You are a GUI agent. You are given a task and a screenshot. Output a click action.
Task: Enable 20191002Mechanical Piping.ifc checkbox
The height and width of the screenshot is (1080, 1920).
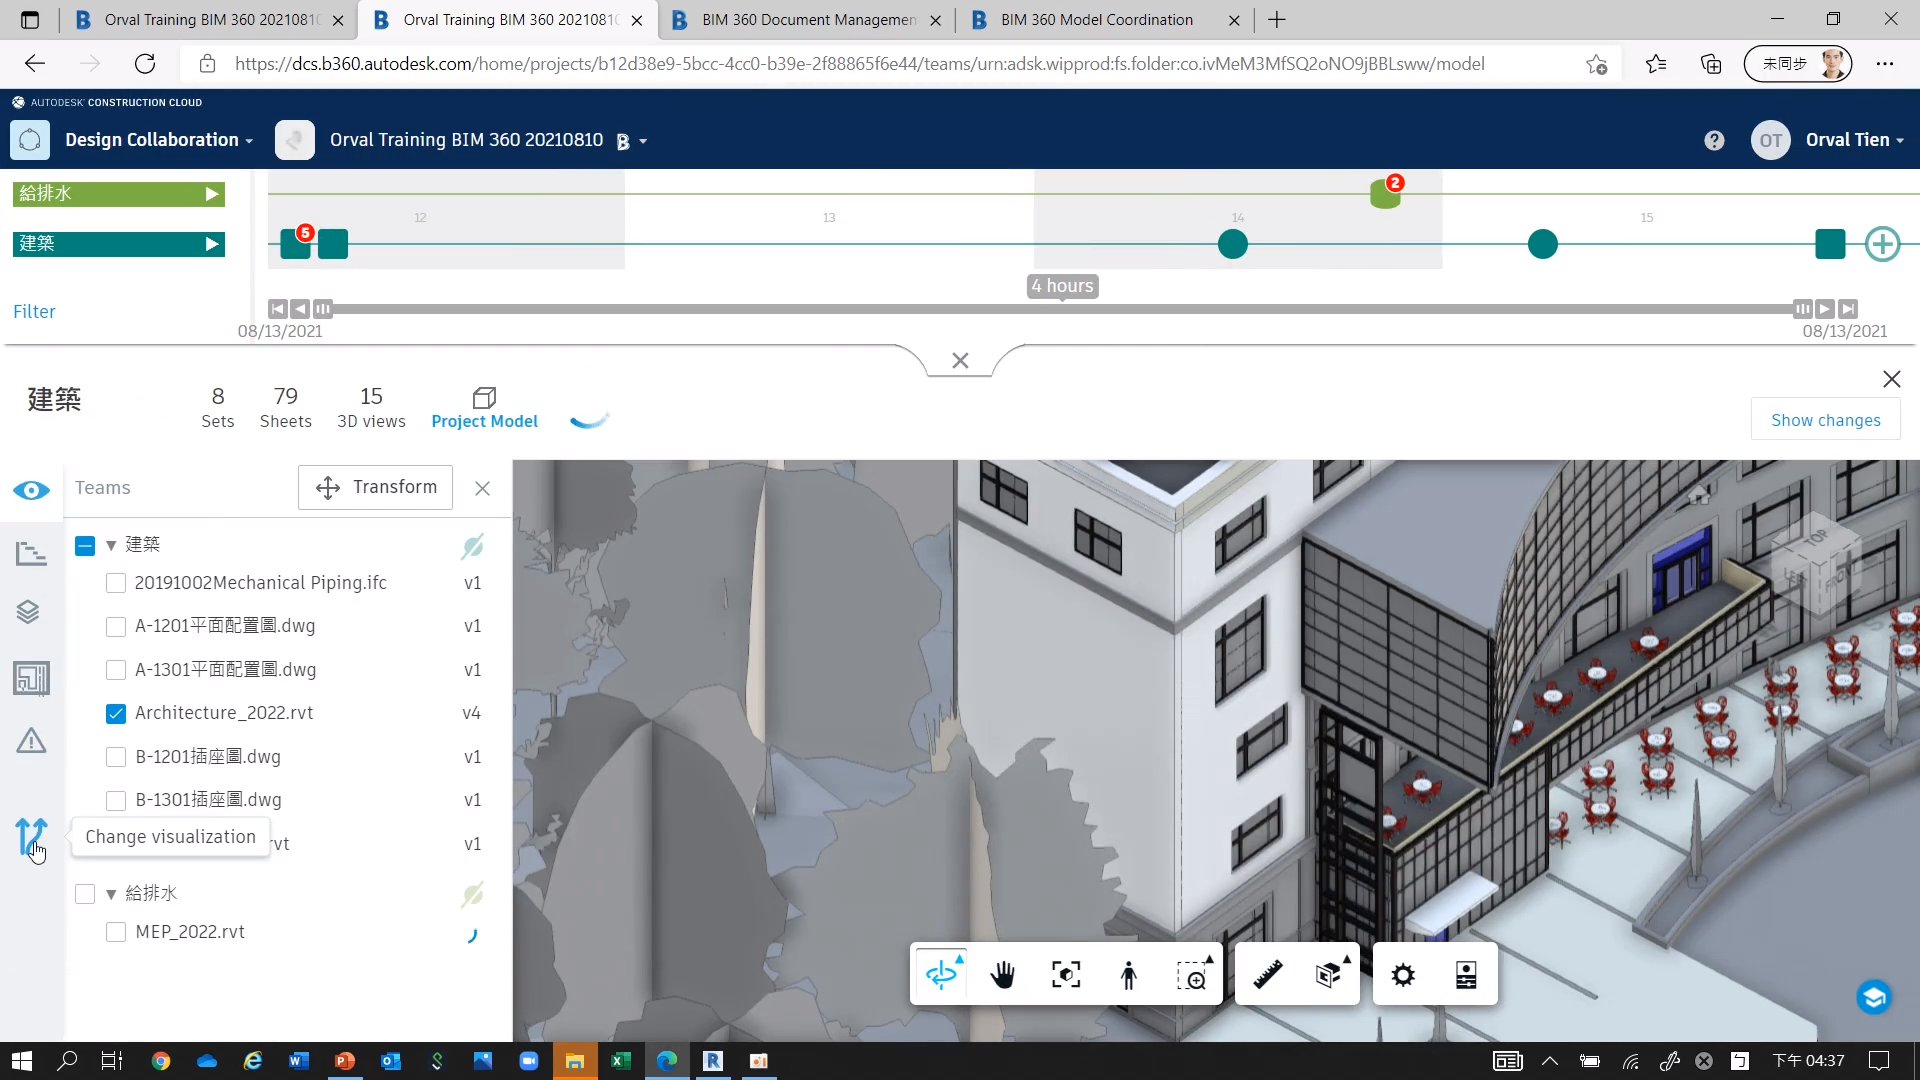(x=116, y=583)
